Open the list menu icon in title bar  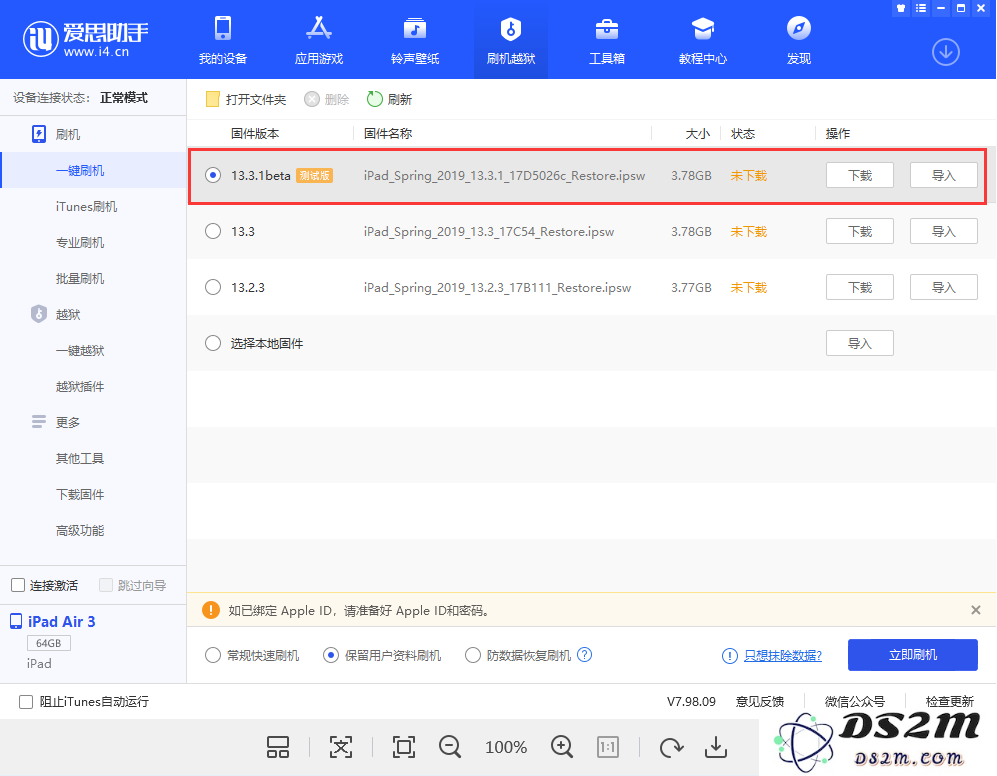tap(921, 8)
